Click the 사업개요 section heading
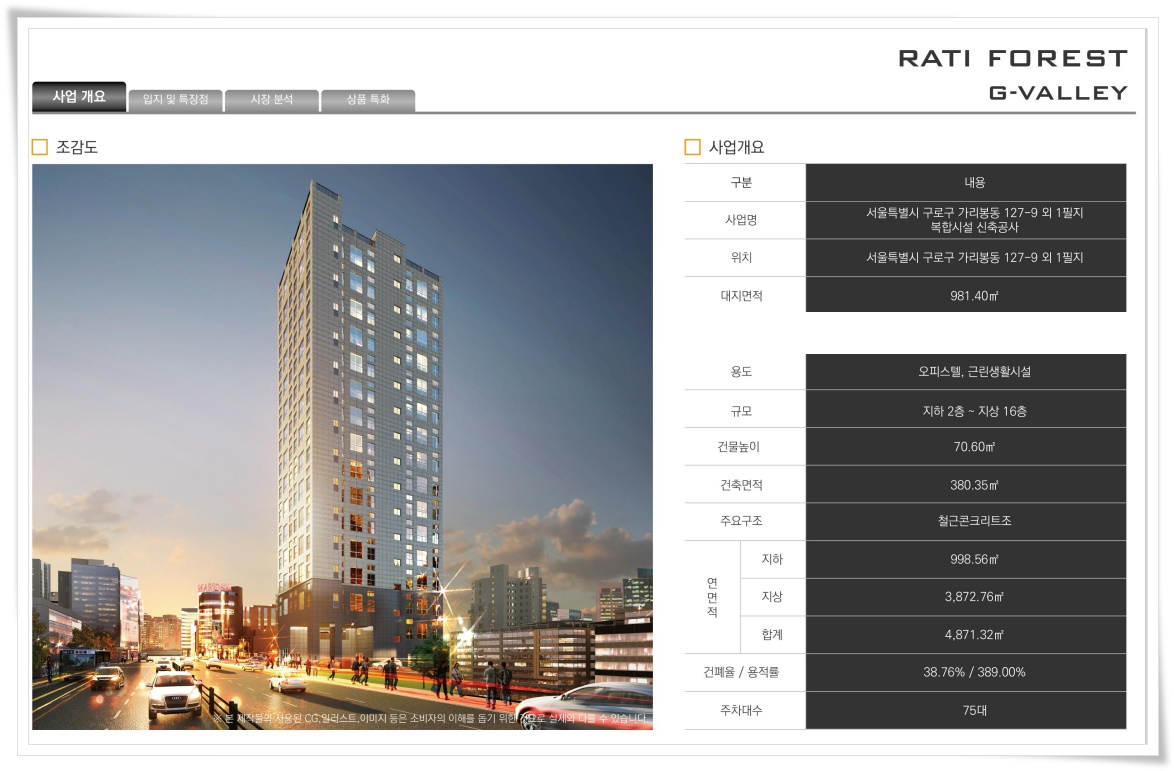1174x771 pixels. pyautogui.click(x=736, y=147)
